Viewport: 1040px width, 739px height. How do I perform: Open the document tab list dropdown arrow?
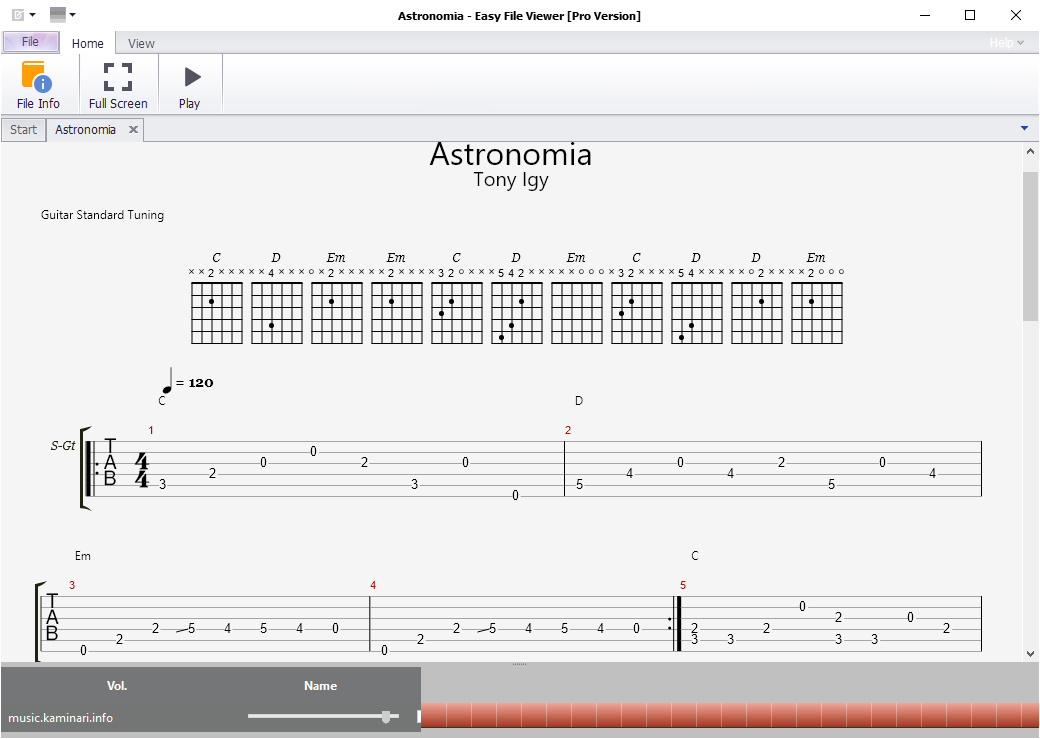point(1024,128)
